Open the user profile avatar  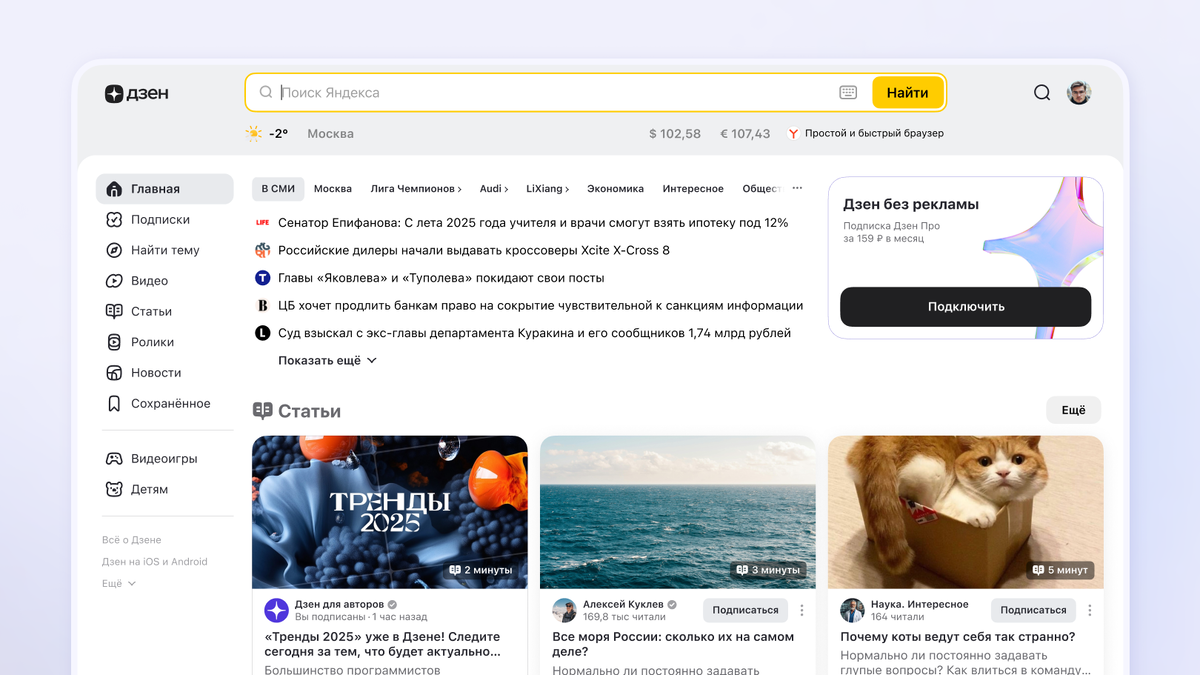1079,93
